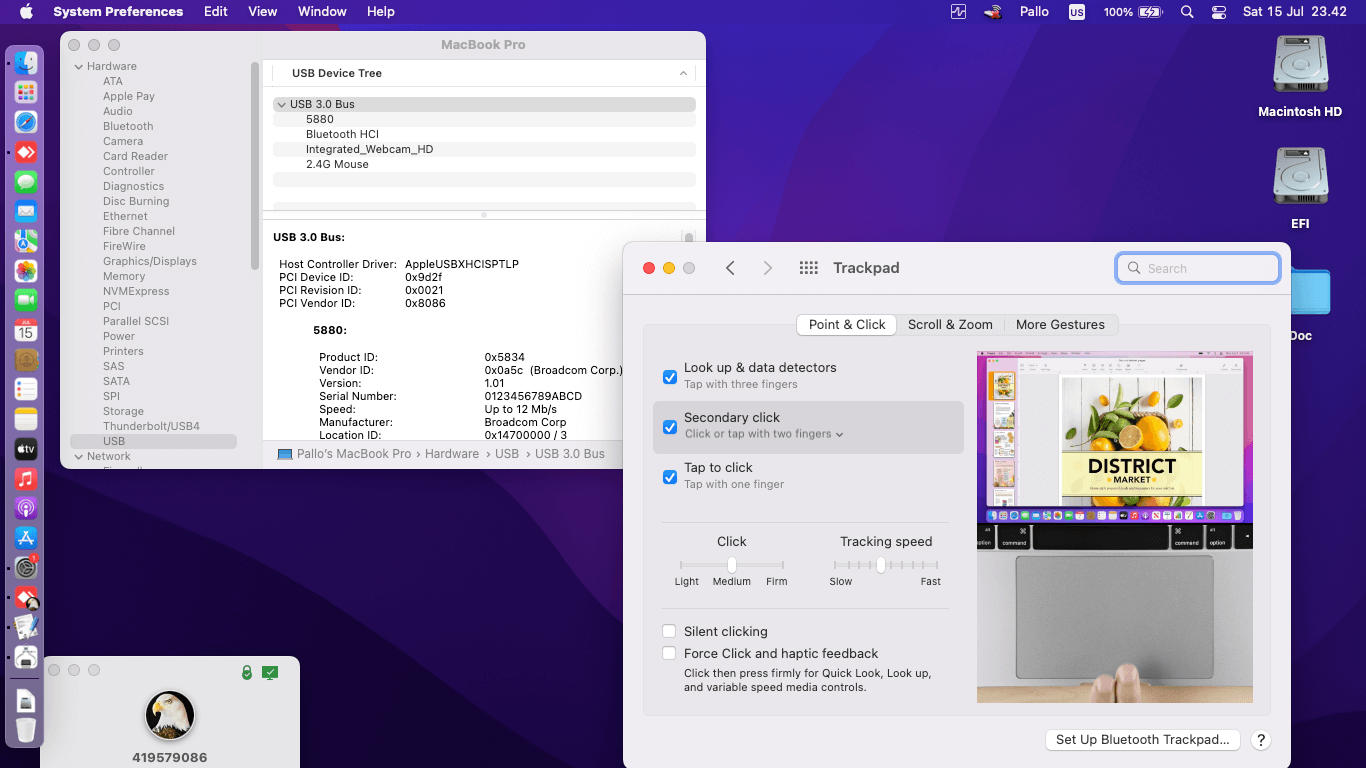Enable the Silent clicking checkbox

pos(669,631)
